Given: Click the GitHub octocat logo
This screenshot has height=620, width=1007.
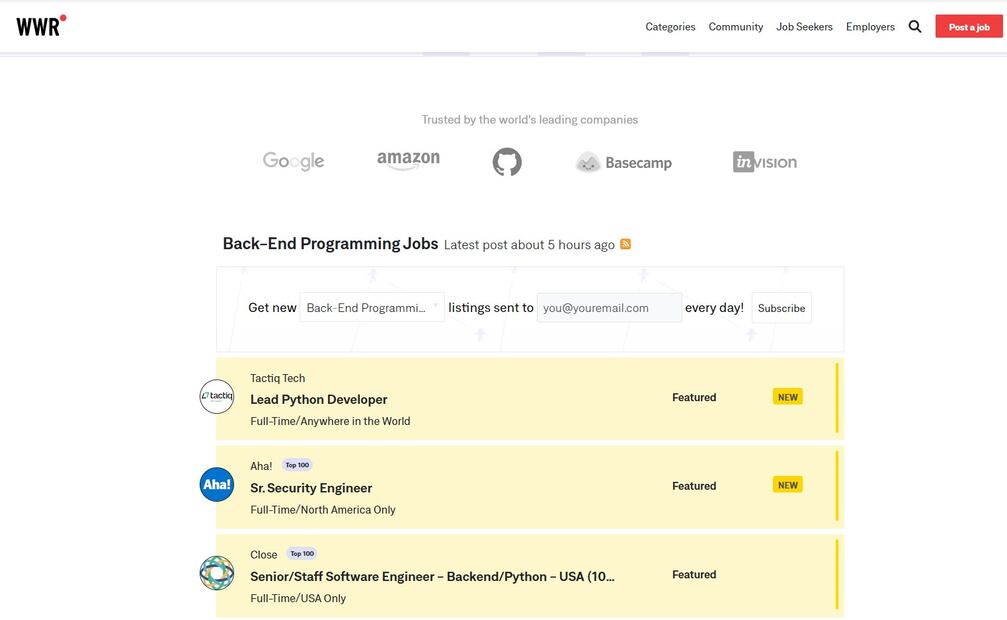Looking at the screenshot, I should click(507, 162).
